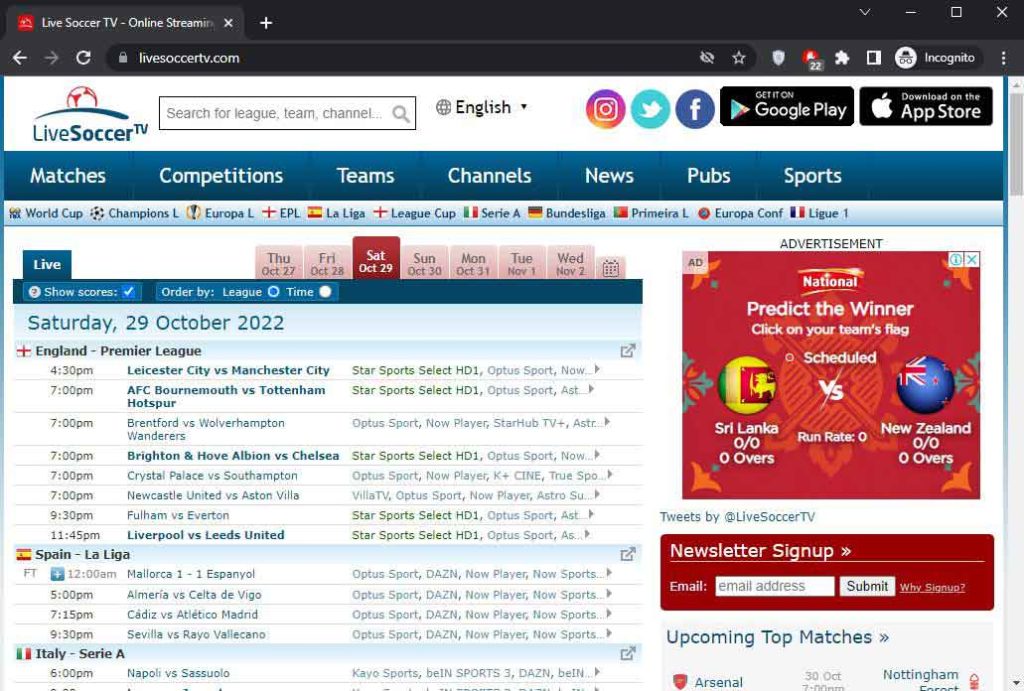Image resolution: width=1024 pixels, height=691 pixels.
Task: Open La Liga external link icon
Action: pyautogui.click(x=628, y=554)
